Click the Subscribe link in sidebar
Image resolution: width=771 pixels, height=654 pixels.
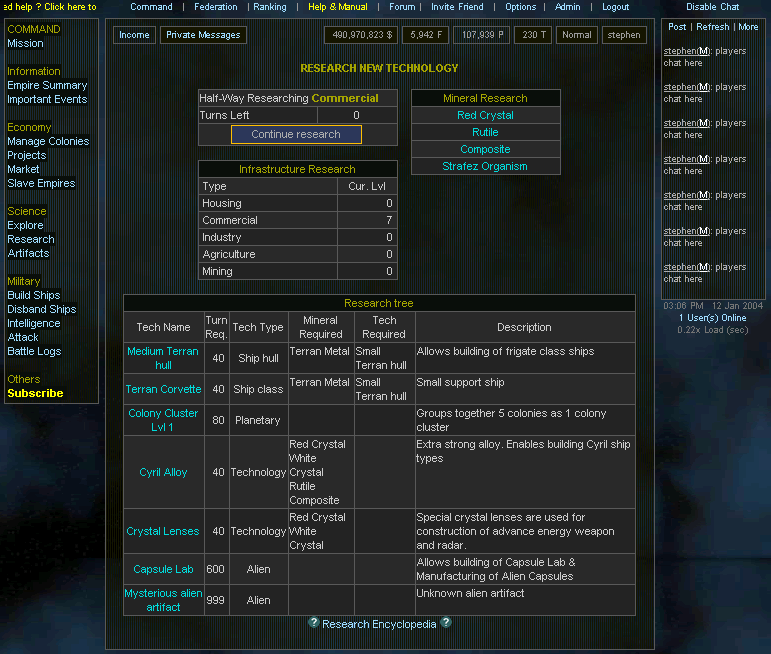point(35,394)
